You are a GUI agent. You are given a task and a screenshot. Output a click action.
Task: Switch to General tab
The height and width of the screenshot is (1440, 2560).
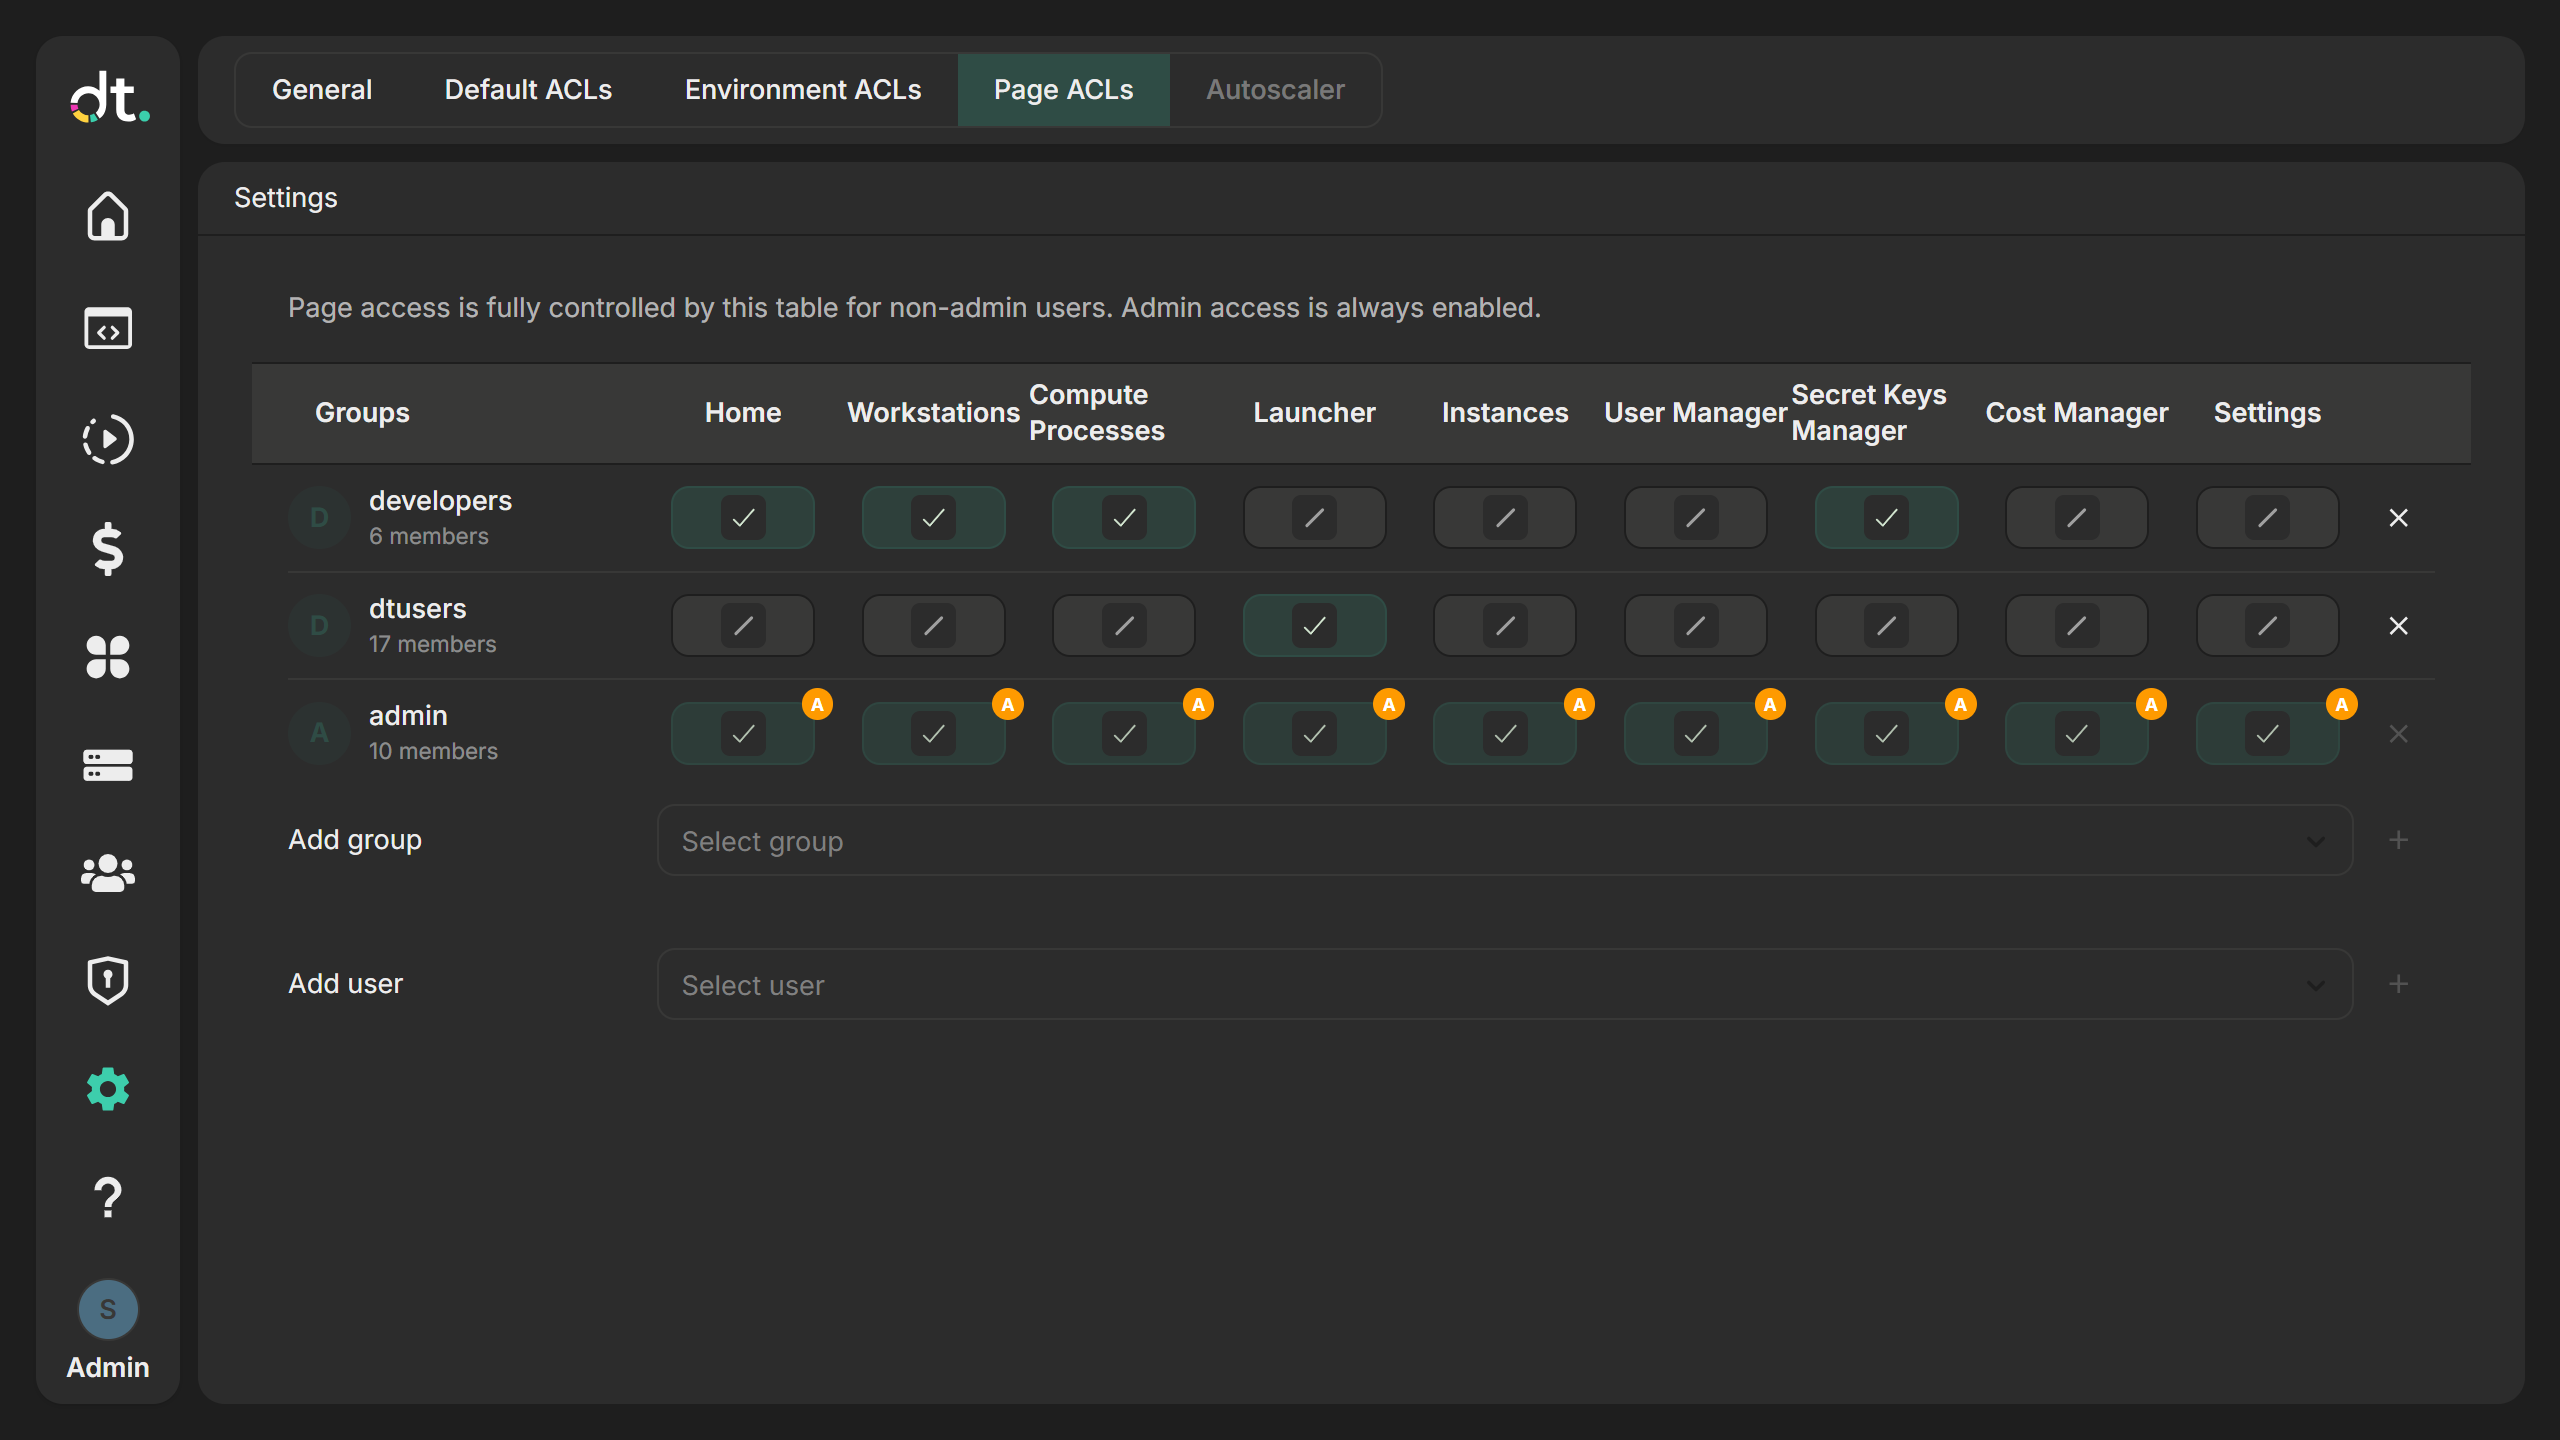[x=322, y=90]
